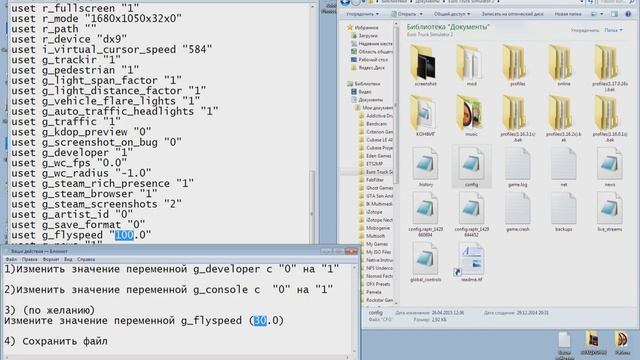Image resolution: width=640 pixels, height=360 pixels.
Task: Click the Новая папка button
Action: pyautogui.click(x=568, y=14)
